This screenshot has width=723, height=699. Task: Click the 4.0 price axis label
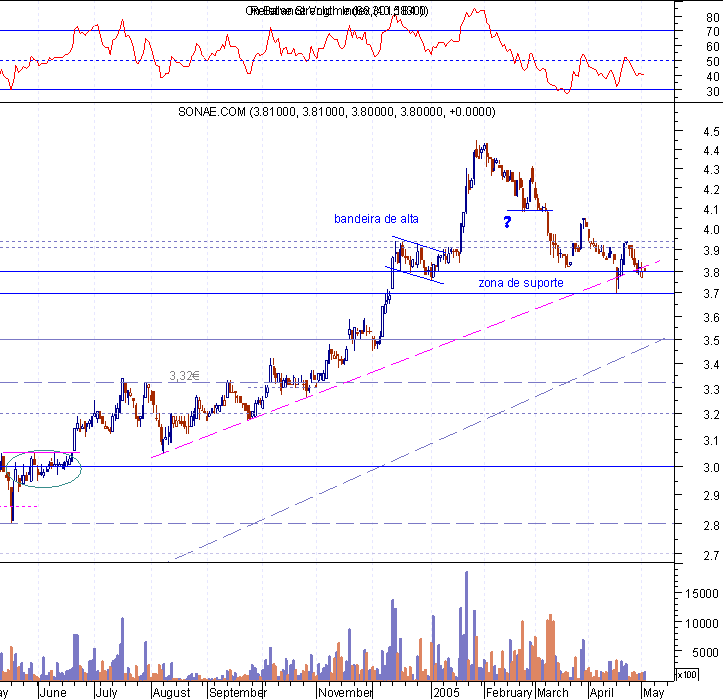711,230
